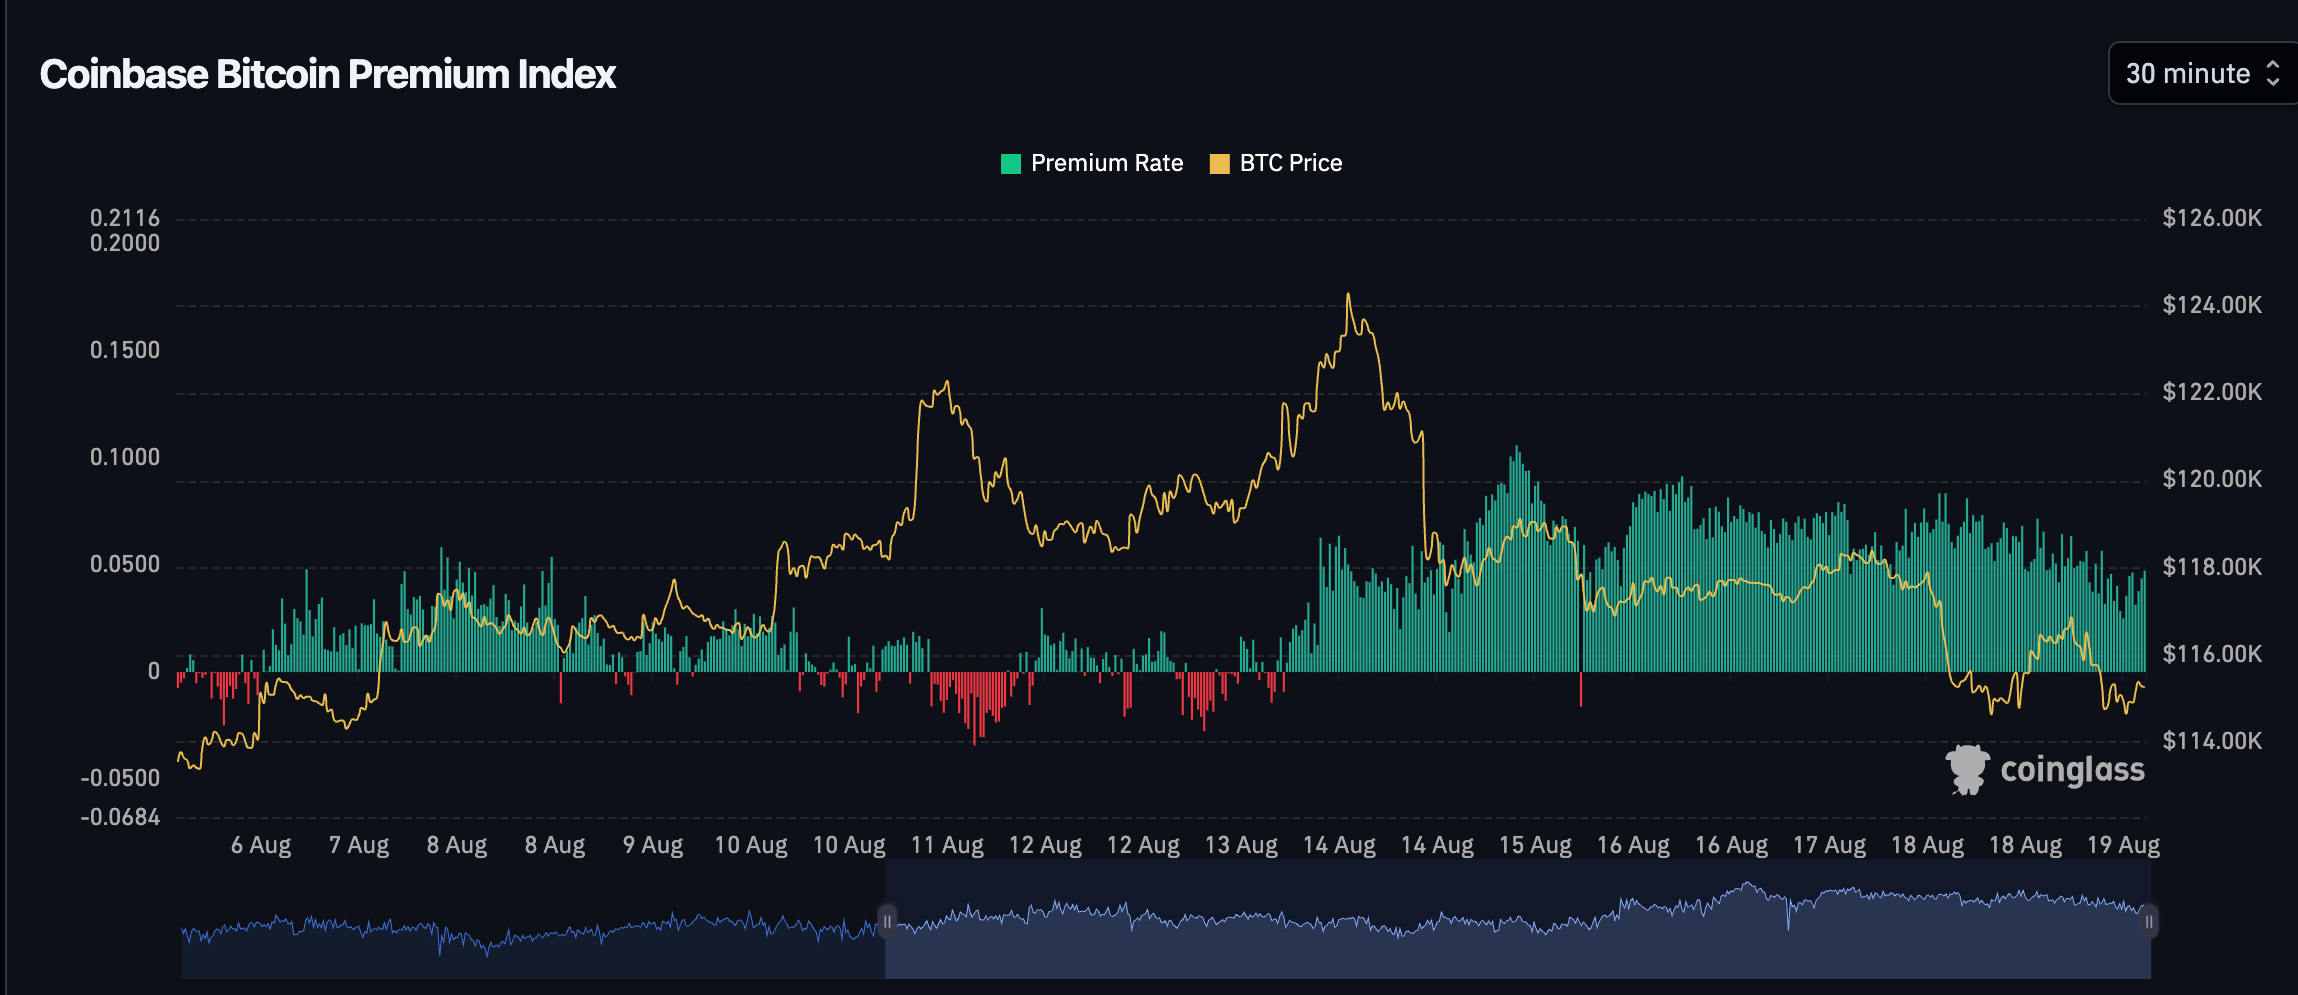Click the 15 Aug x-axis label
Viewport: 2298px width, 995px height.
point(1535,845)
